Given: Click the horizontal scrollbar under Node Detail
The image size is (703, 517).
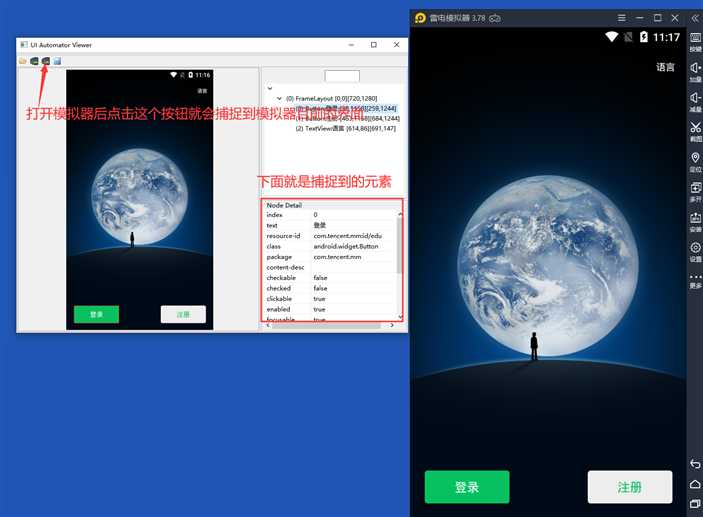Looking at the screenshot, I should click(x=326, y=325).
